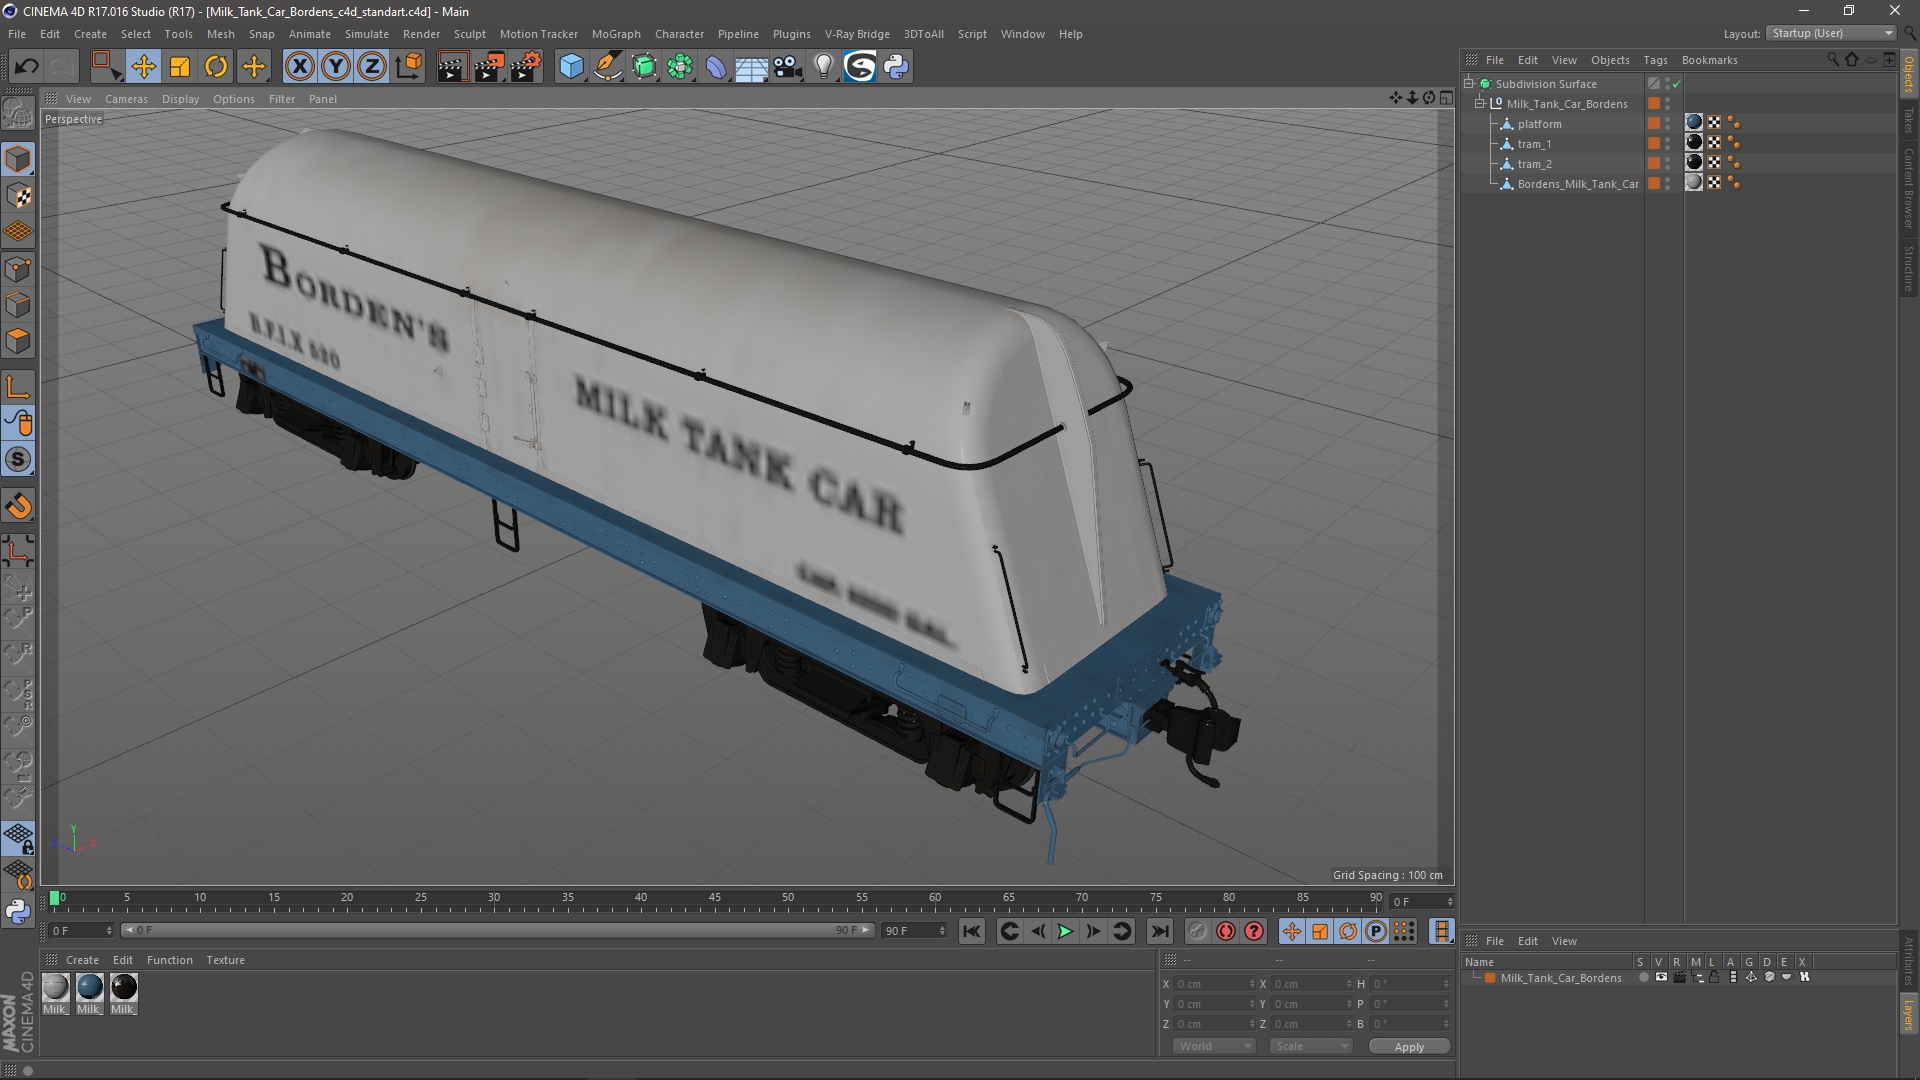The height and width of the screenshot is (1080, 1920).
Task: Open the Layout Startup dropdown
Action: pos(1831,33)
